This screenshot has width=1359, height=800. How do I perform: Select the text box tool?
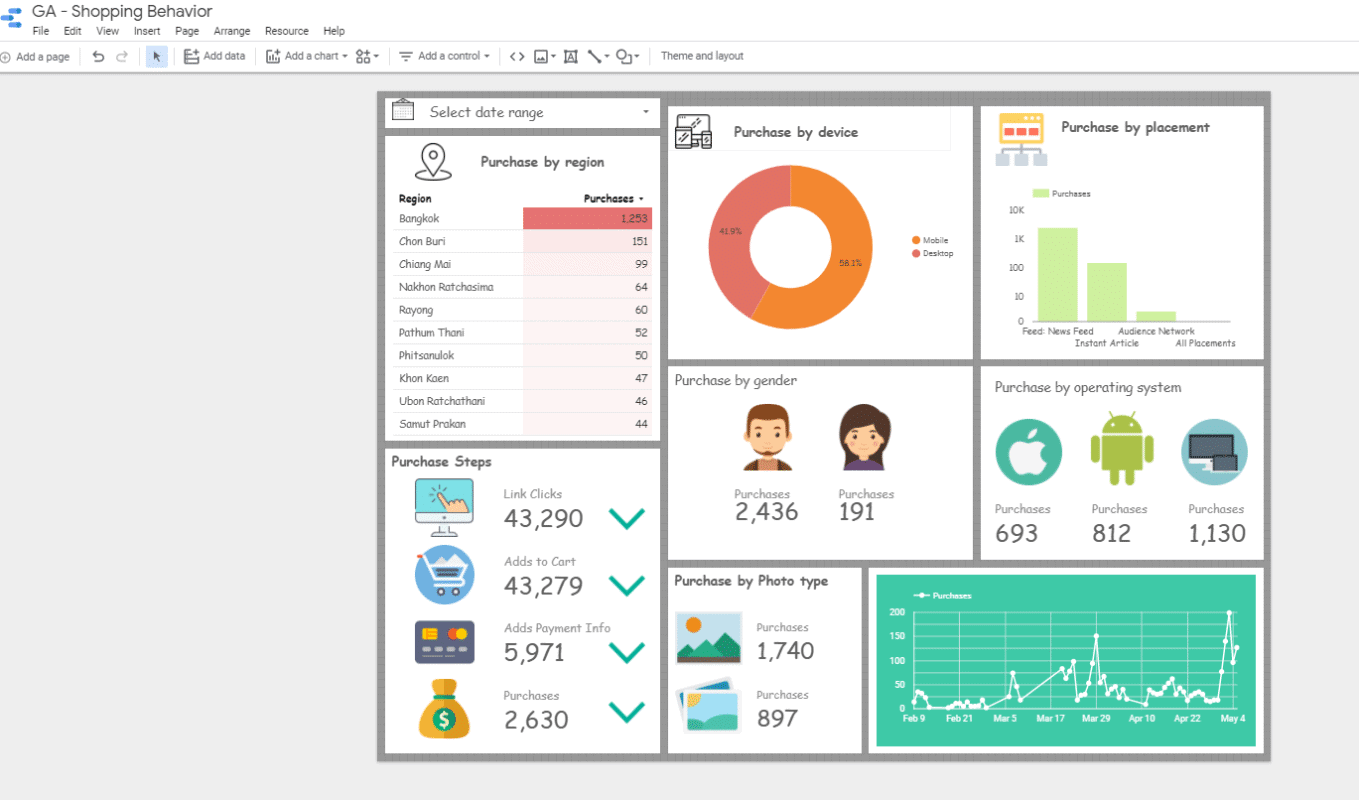point(570,56)
